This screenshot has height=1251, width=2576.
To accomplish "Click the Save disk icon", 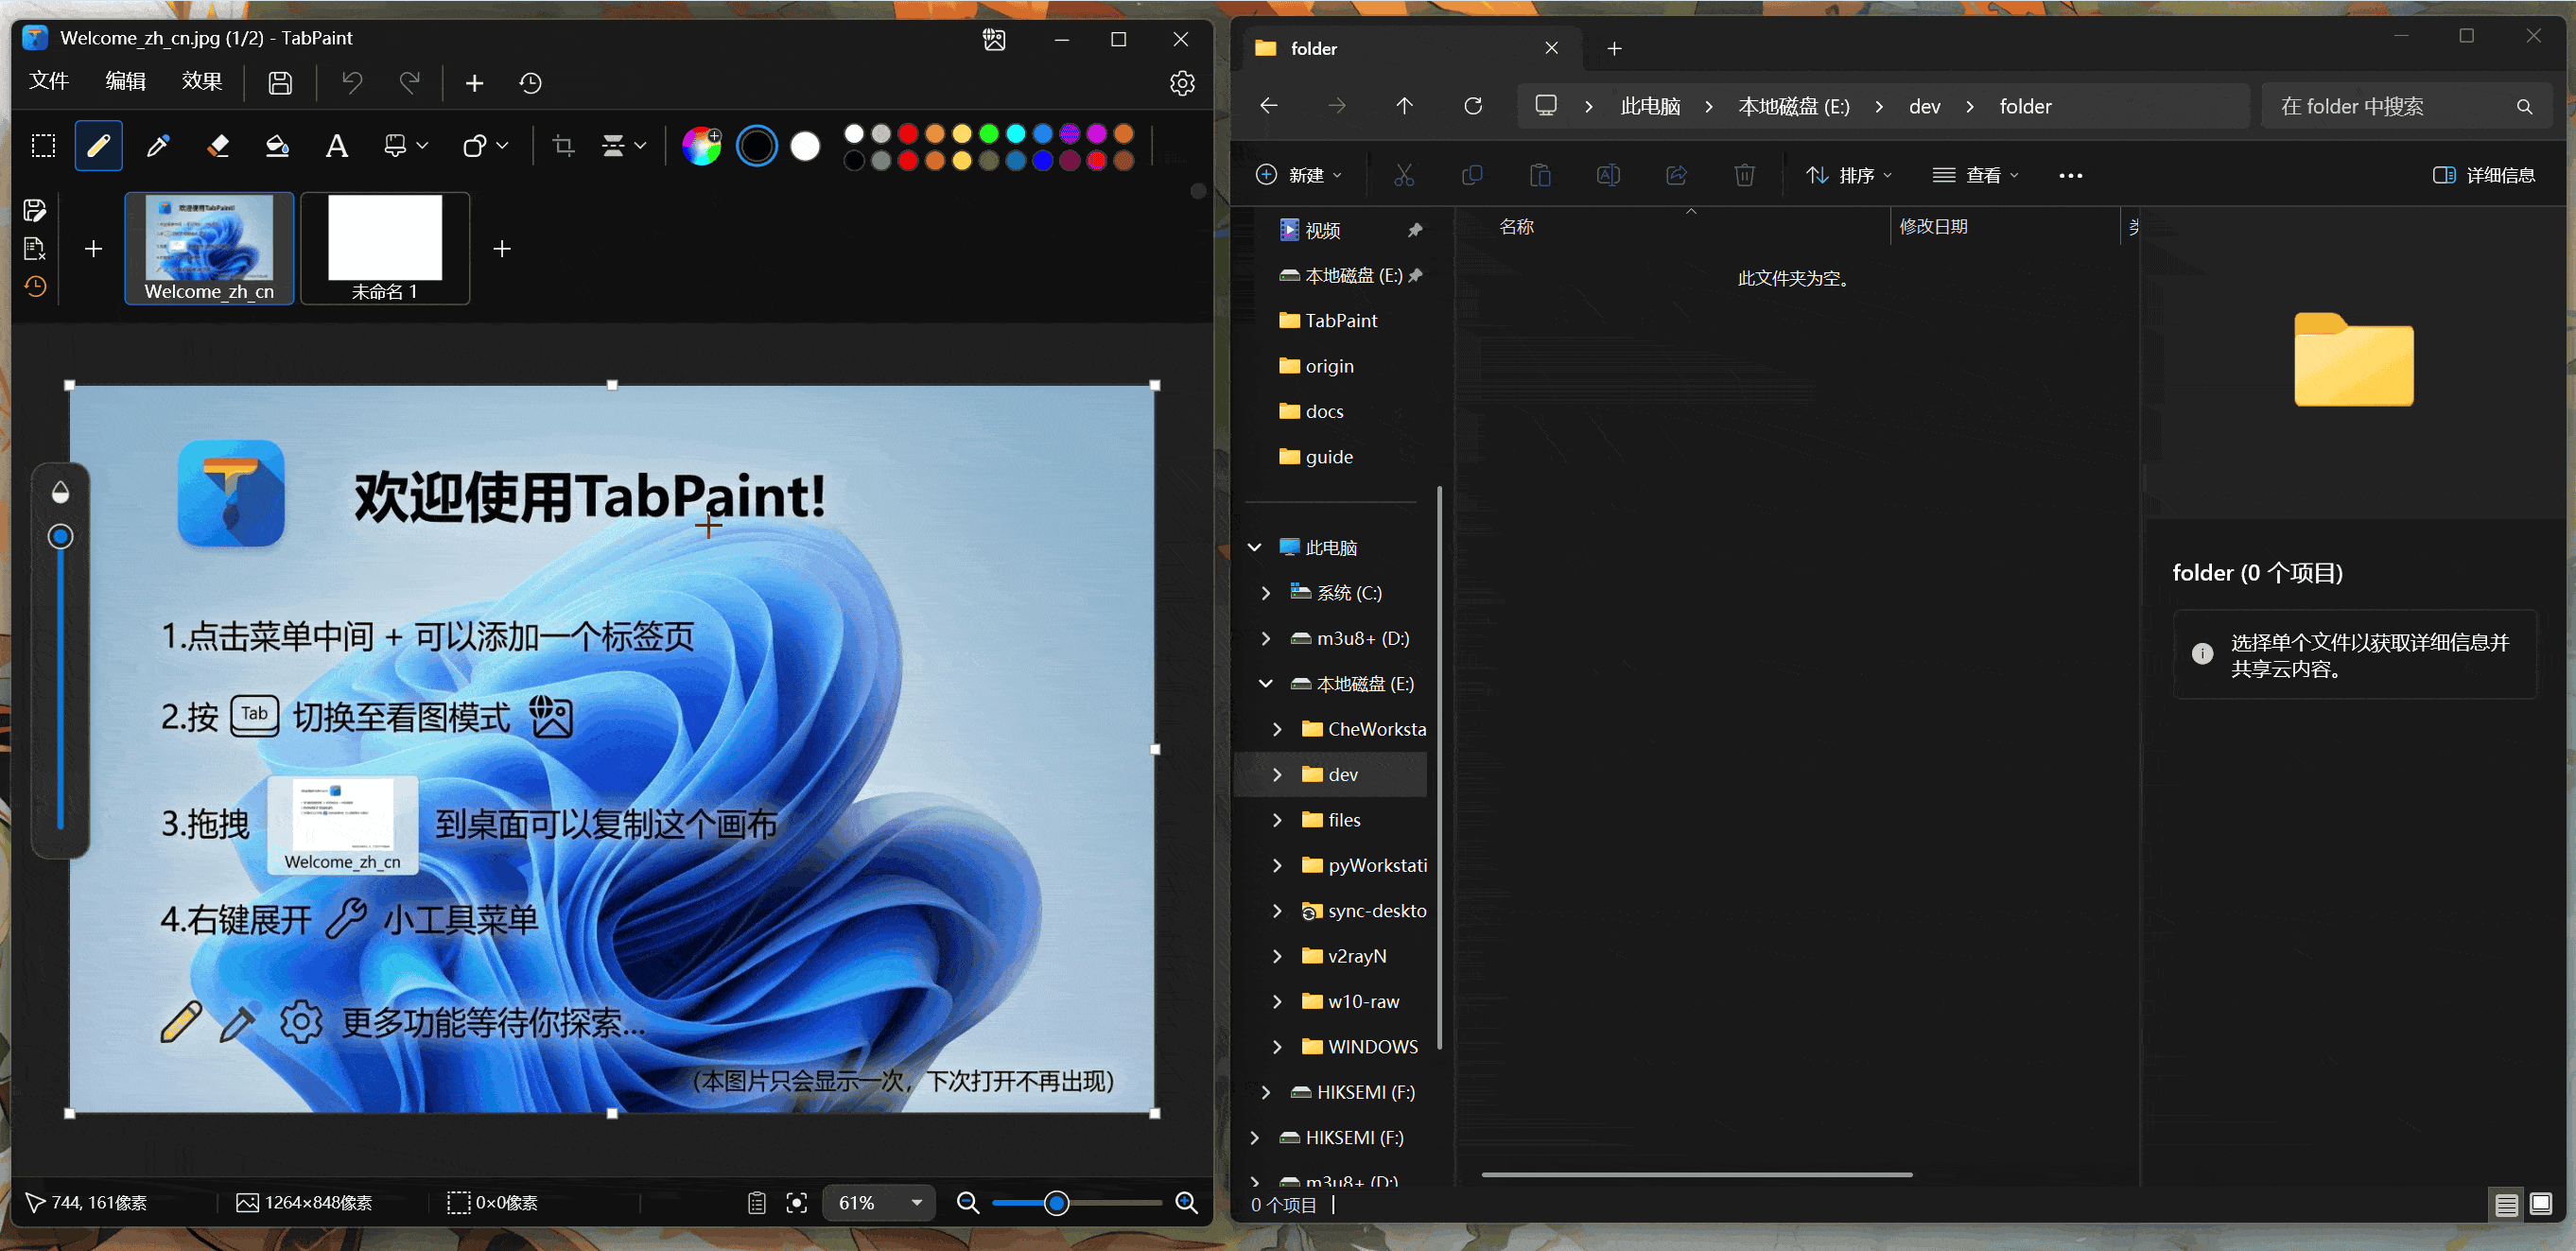I will 280,83.
